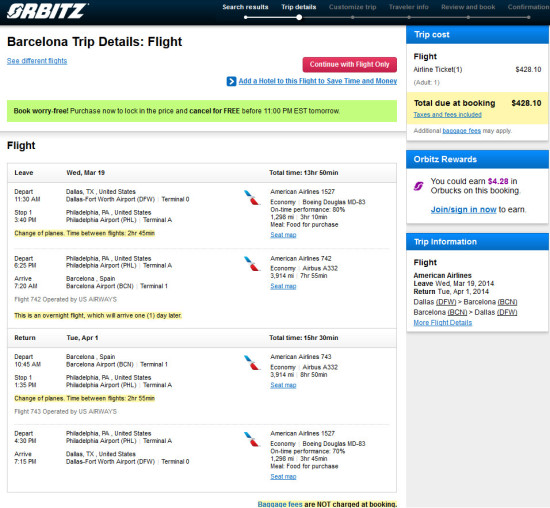This screenshot has height=508, width=550.
Task: Click the American Airlines logo for flight 743
Action: pos(252,362)
